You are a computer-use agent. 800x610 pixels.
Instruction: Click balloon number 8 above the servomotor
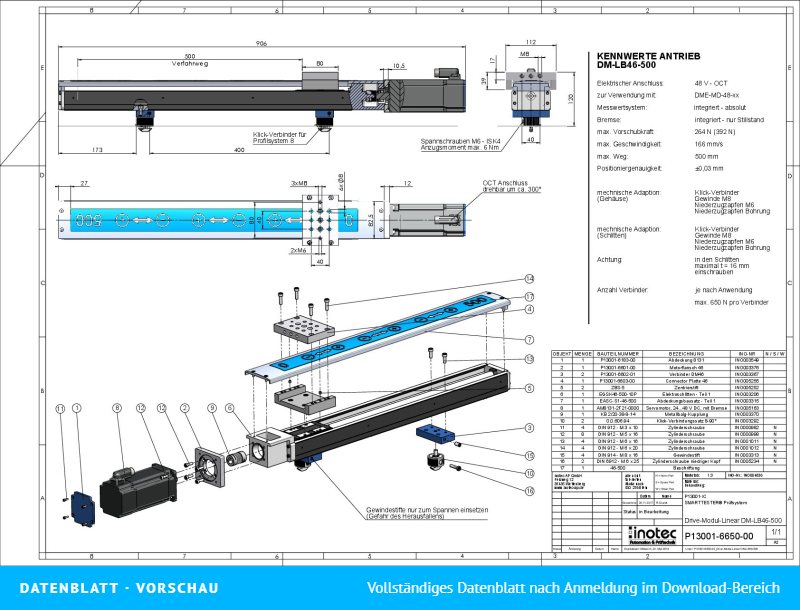pyautogui.click(x=117, y=408)
